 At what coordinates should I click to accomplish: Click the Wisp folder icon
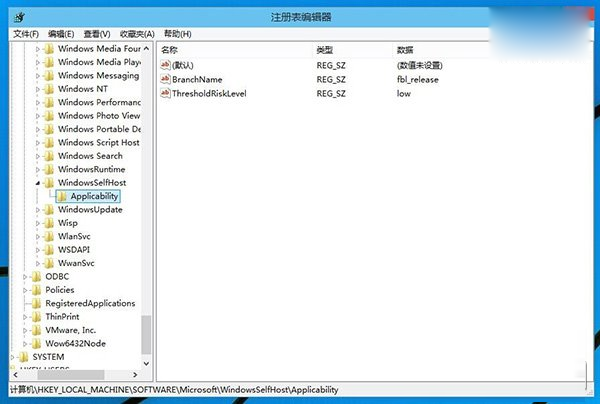(x=49, y=223)
